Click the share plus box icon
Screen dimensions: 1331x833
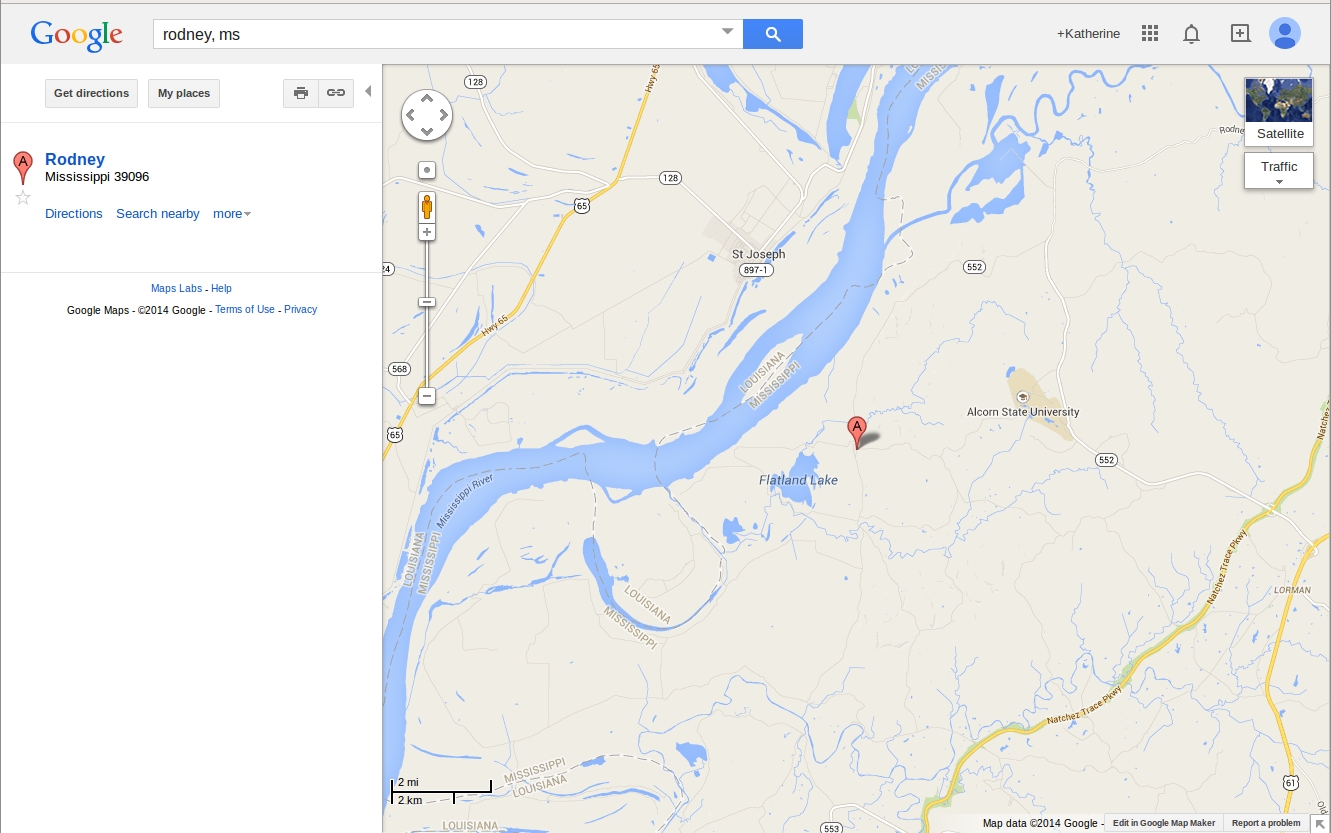point(1240,33)
